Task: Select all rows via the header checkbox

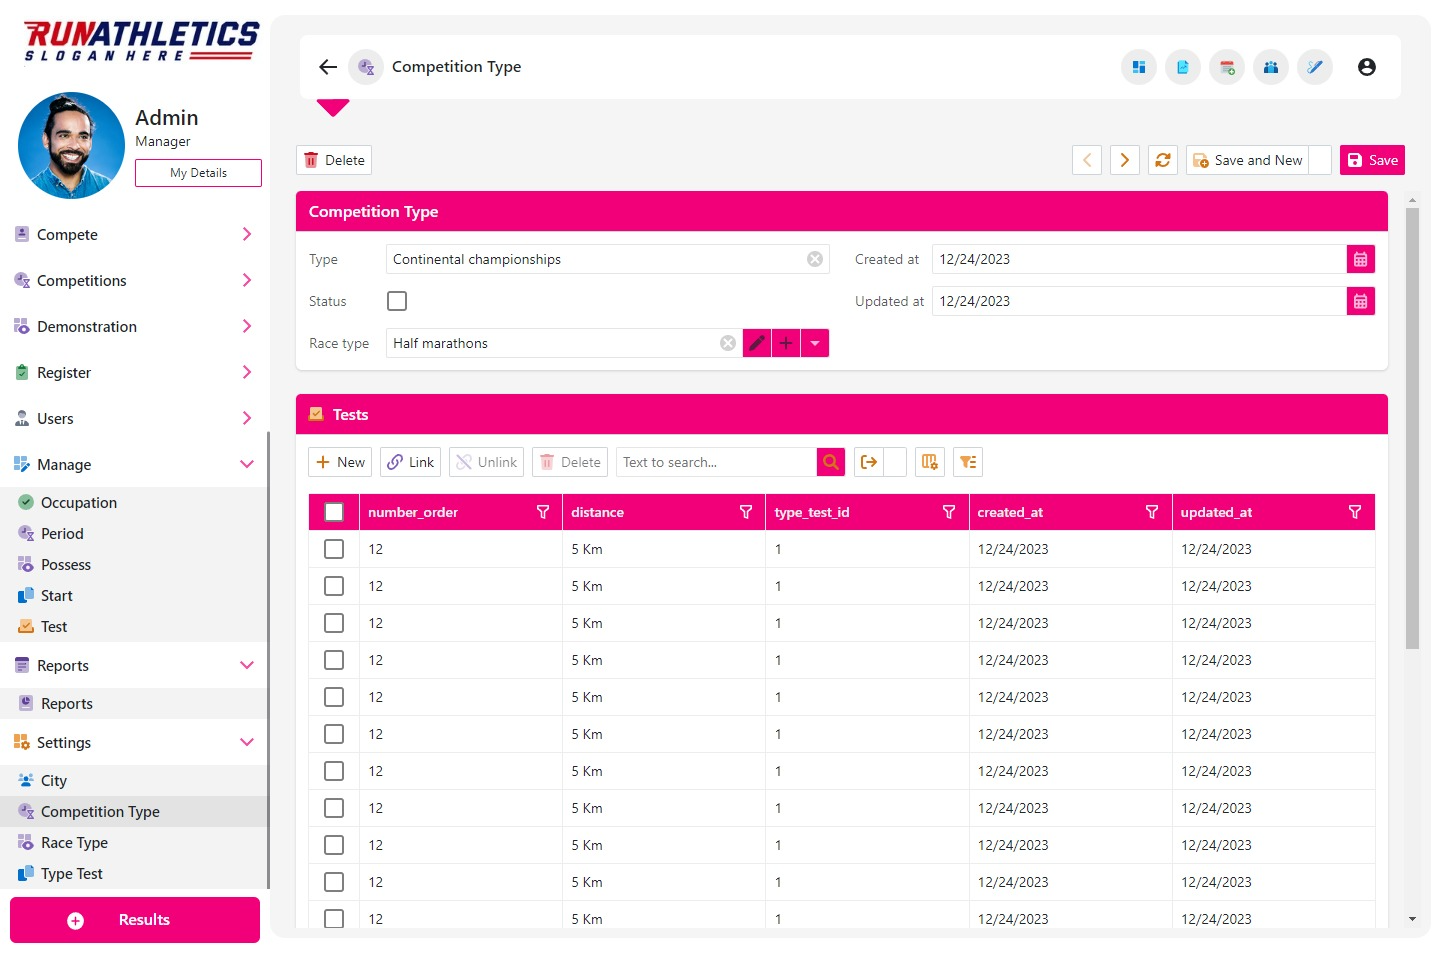Action: (x=334, y=511)
